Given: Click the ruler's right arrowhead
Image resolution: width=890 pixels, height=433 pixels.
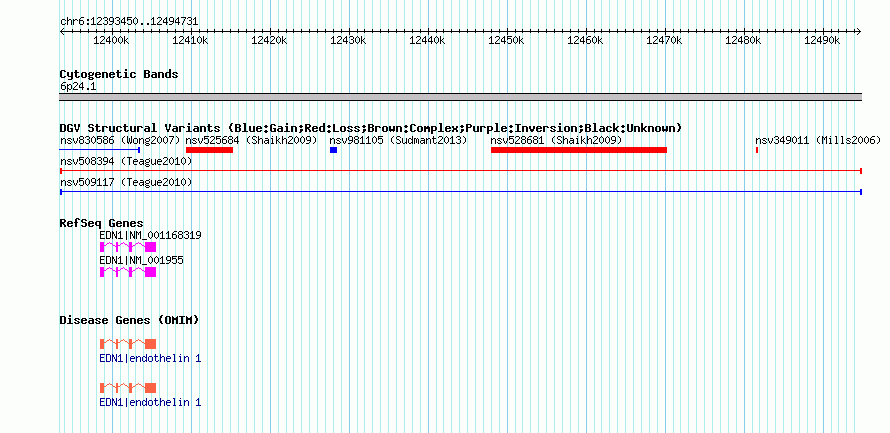Looking at the screenshot, I should (859, 32).
